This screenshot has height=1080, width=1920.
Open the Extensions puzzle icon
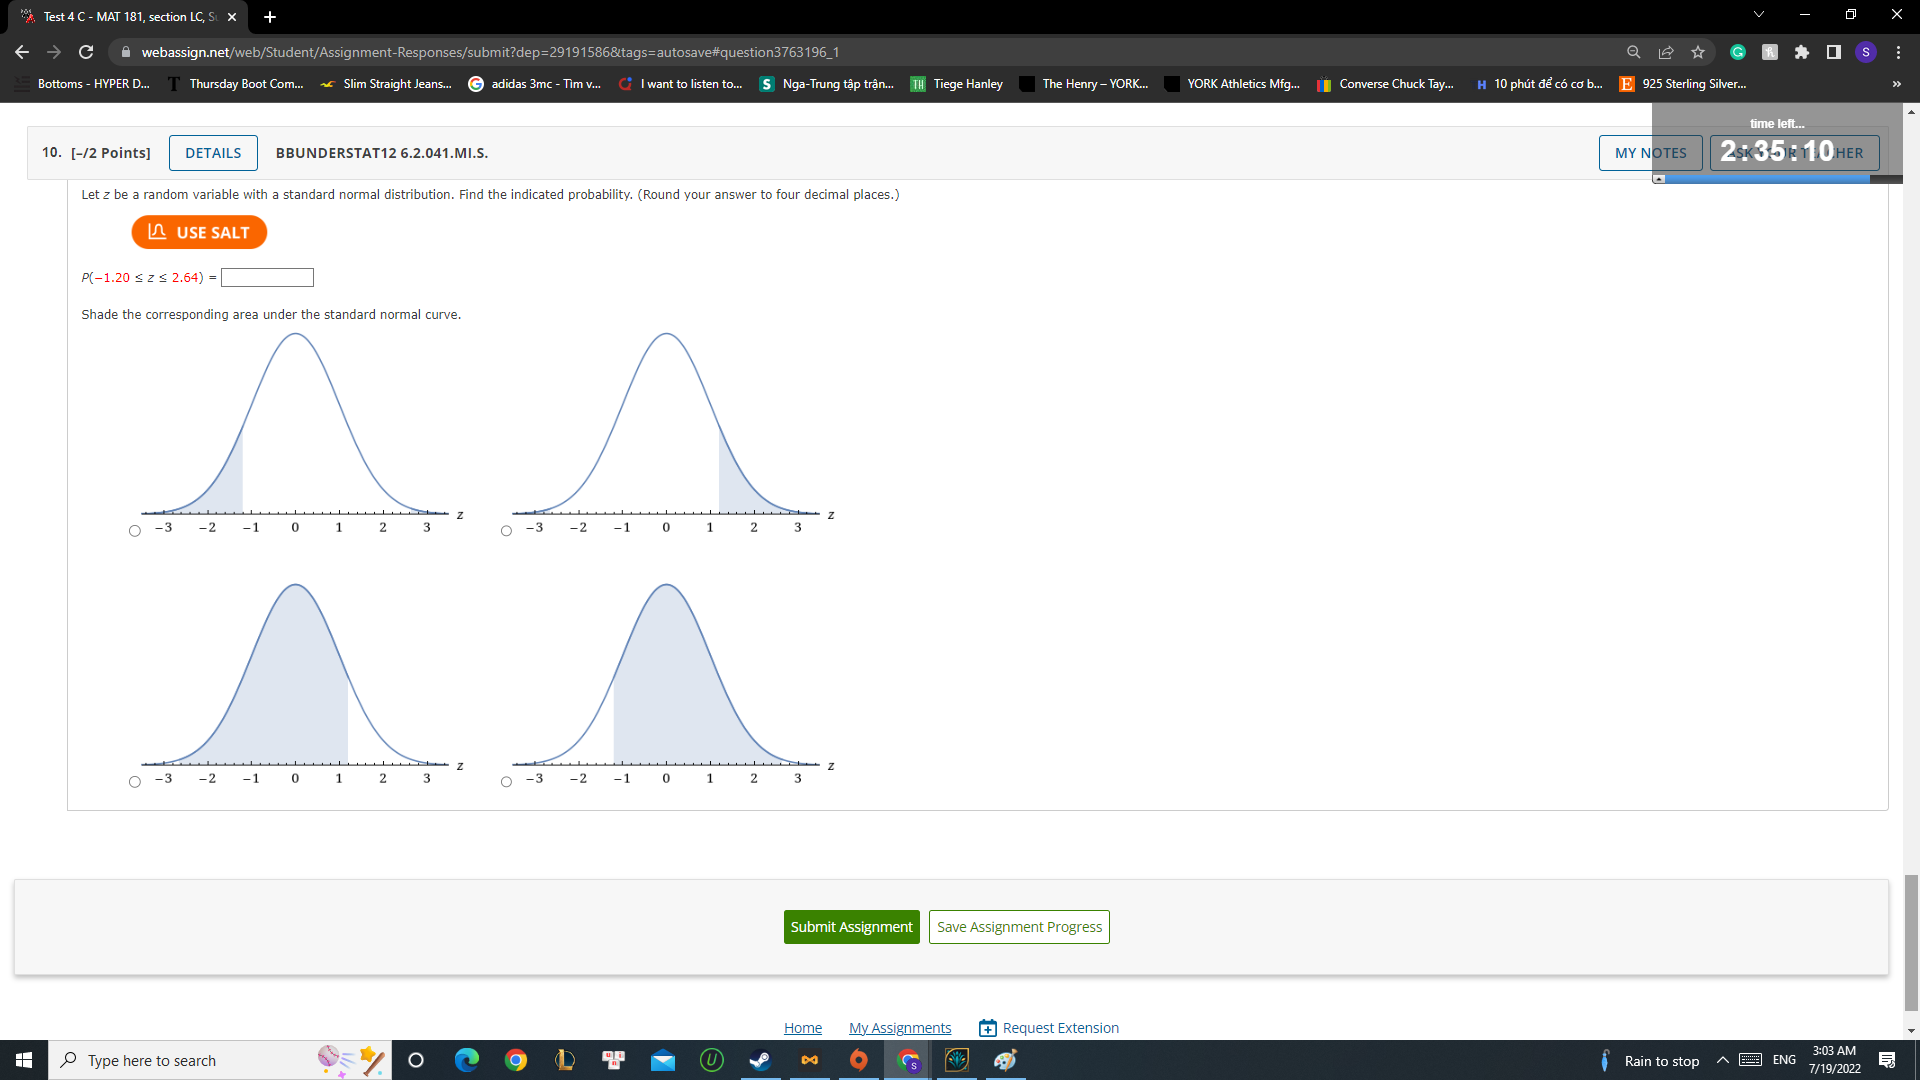[x=1803, y=52]
